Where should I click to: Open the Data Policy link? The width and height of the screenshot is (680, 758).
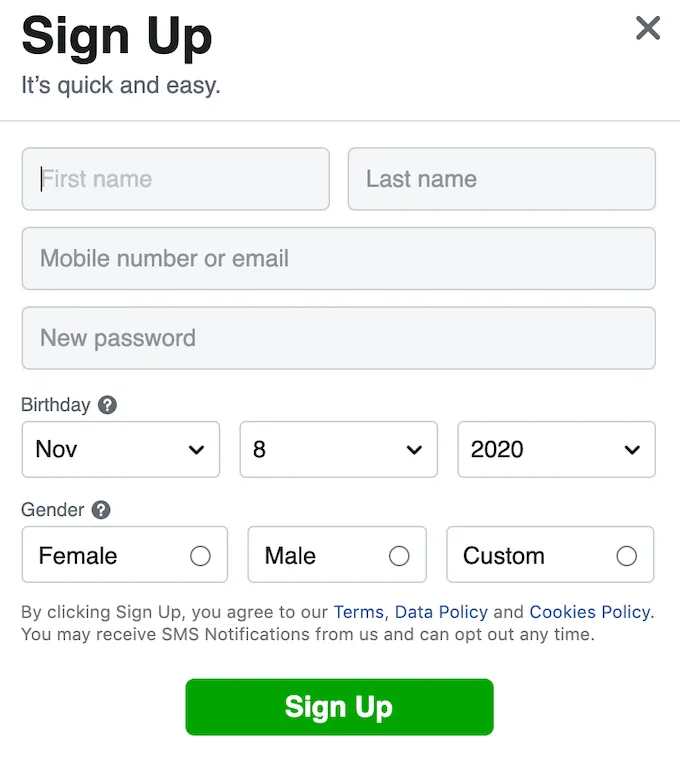tap(441, 612)
